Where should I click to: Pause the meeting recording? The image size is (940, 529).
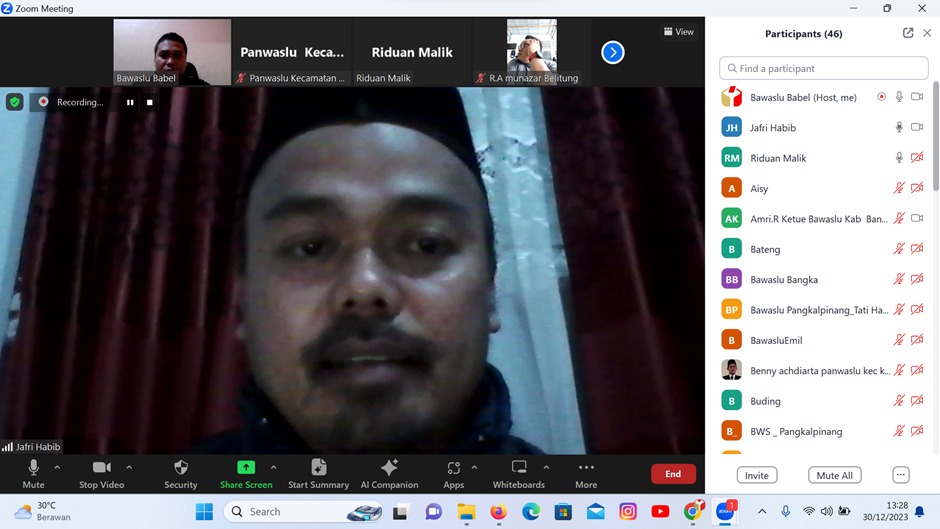point(130,102)
